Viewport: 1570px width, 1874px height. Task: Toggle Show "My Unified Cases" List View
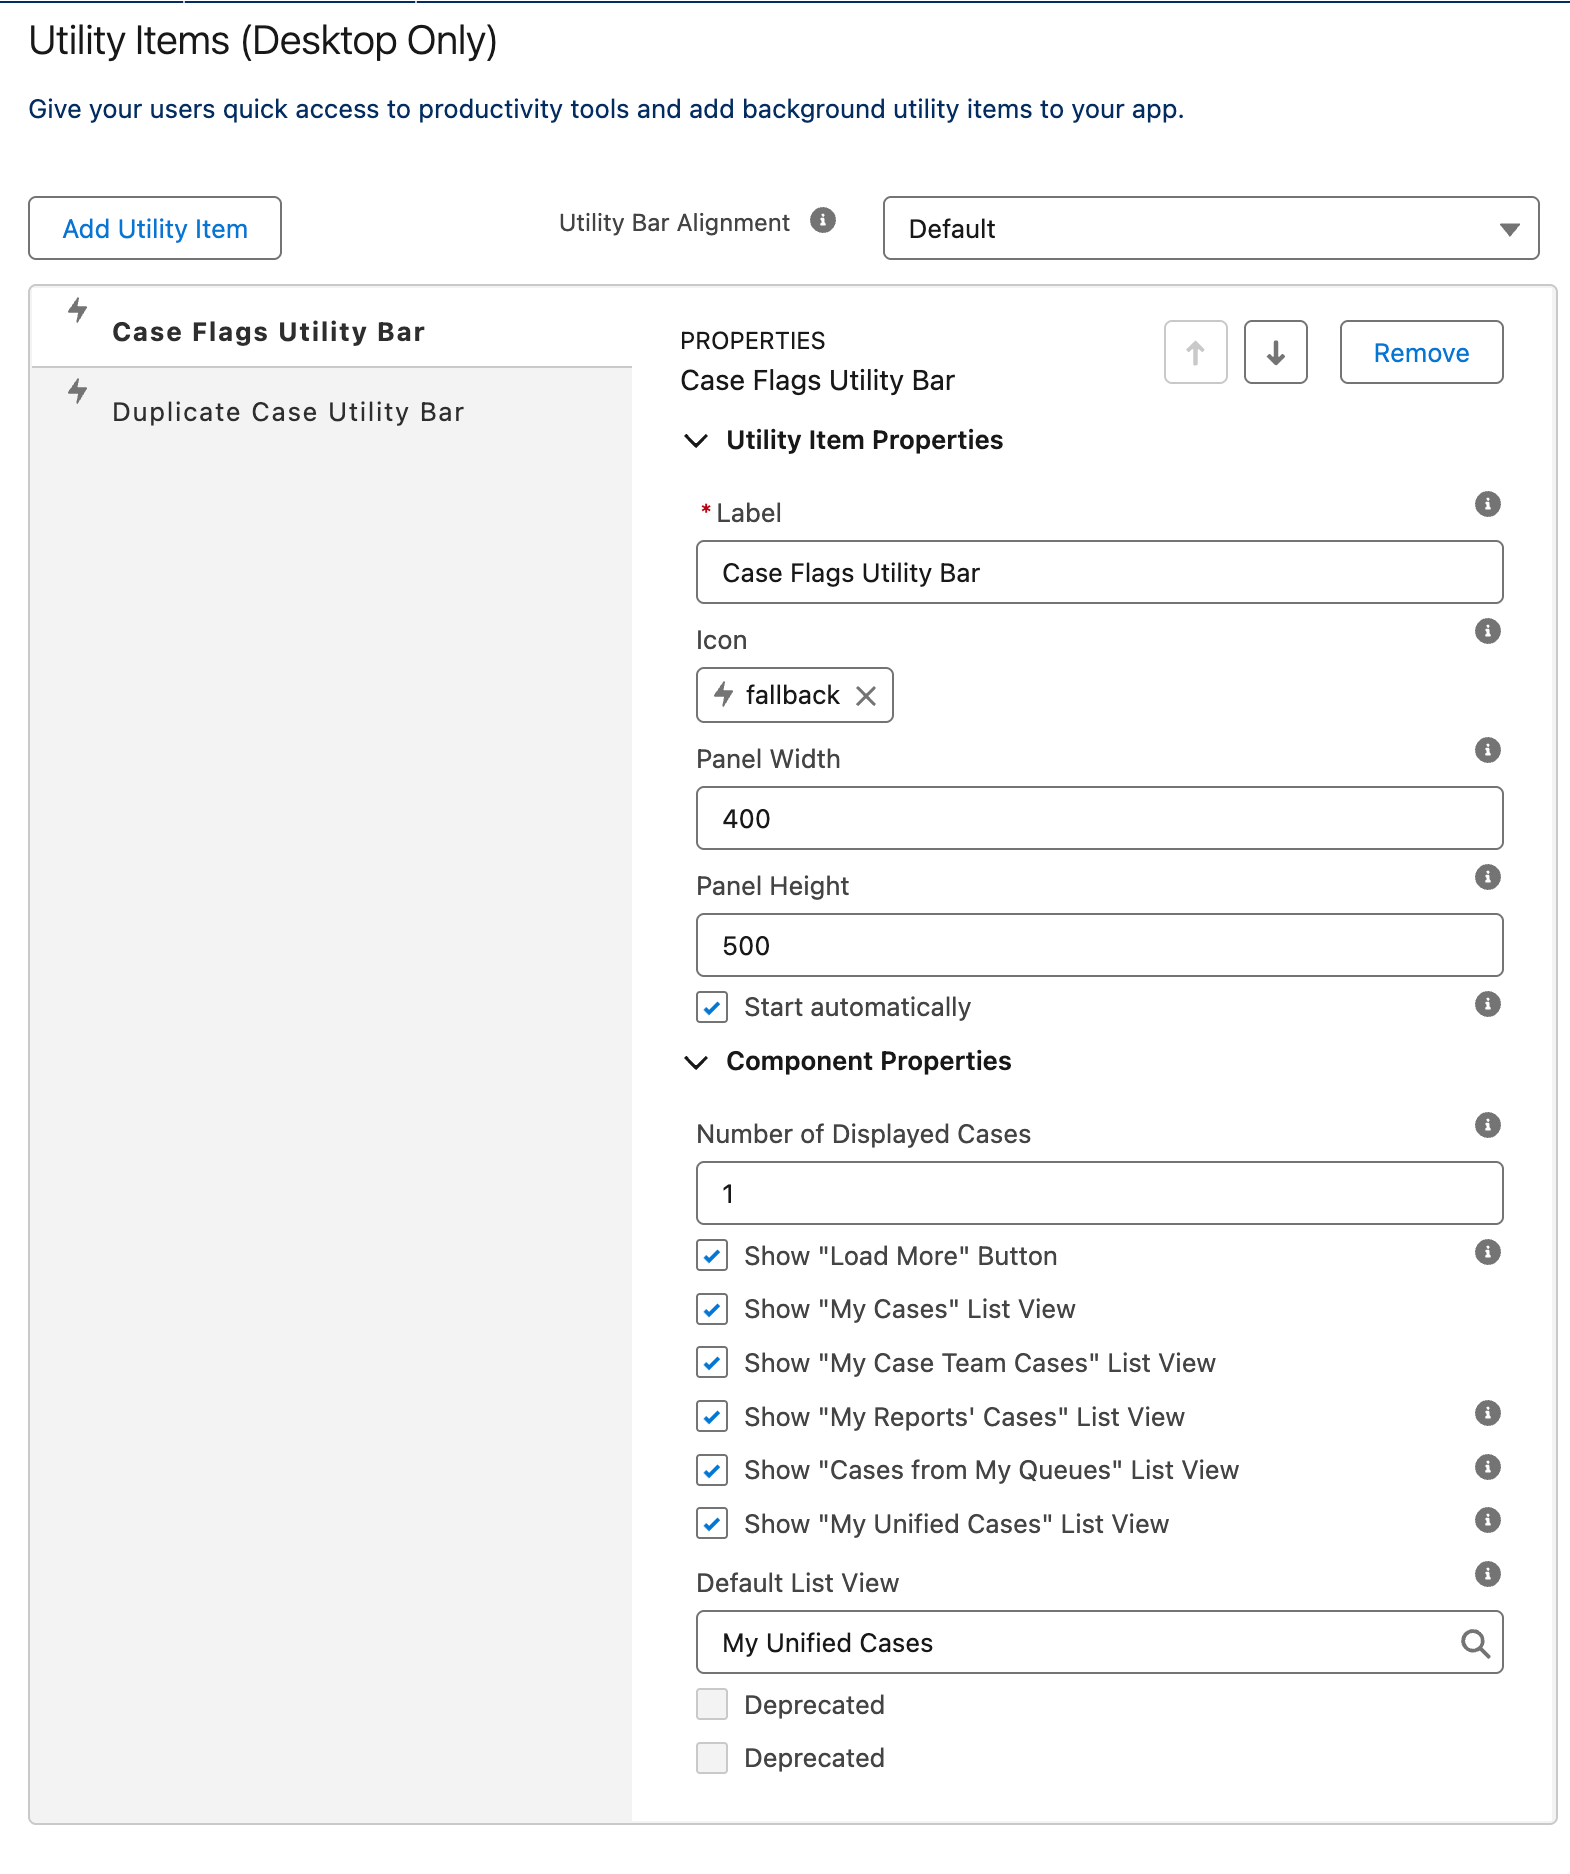(x=712, y=1524)
